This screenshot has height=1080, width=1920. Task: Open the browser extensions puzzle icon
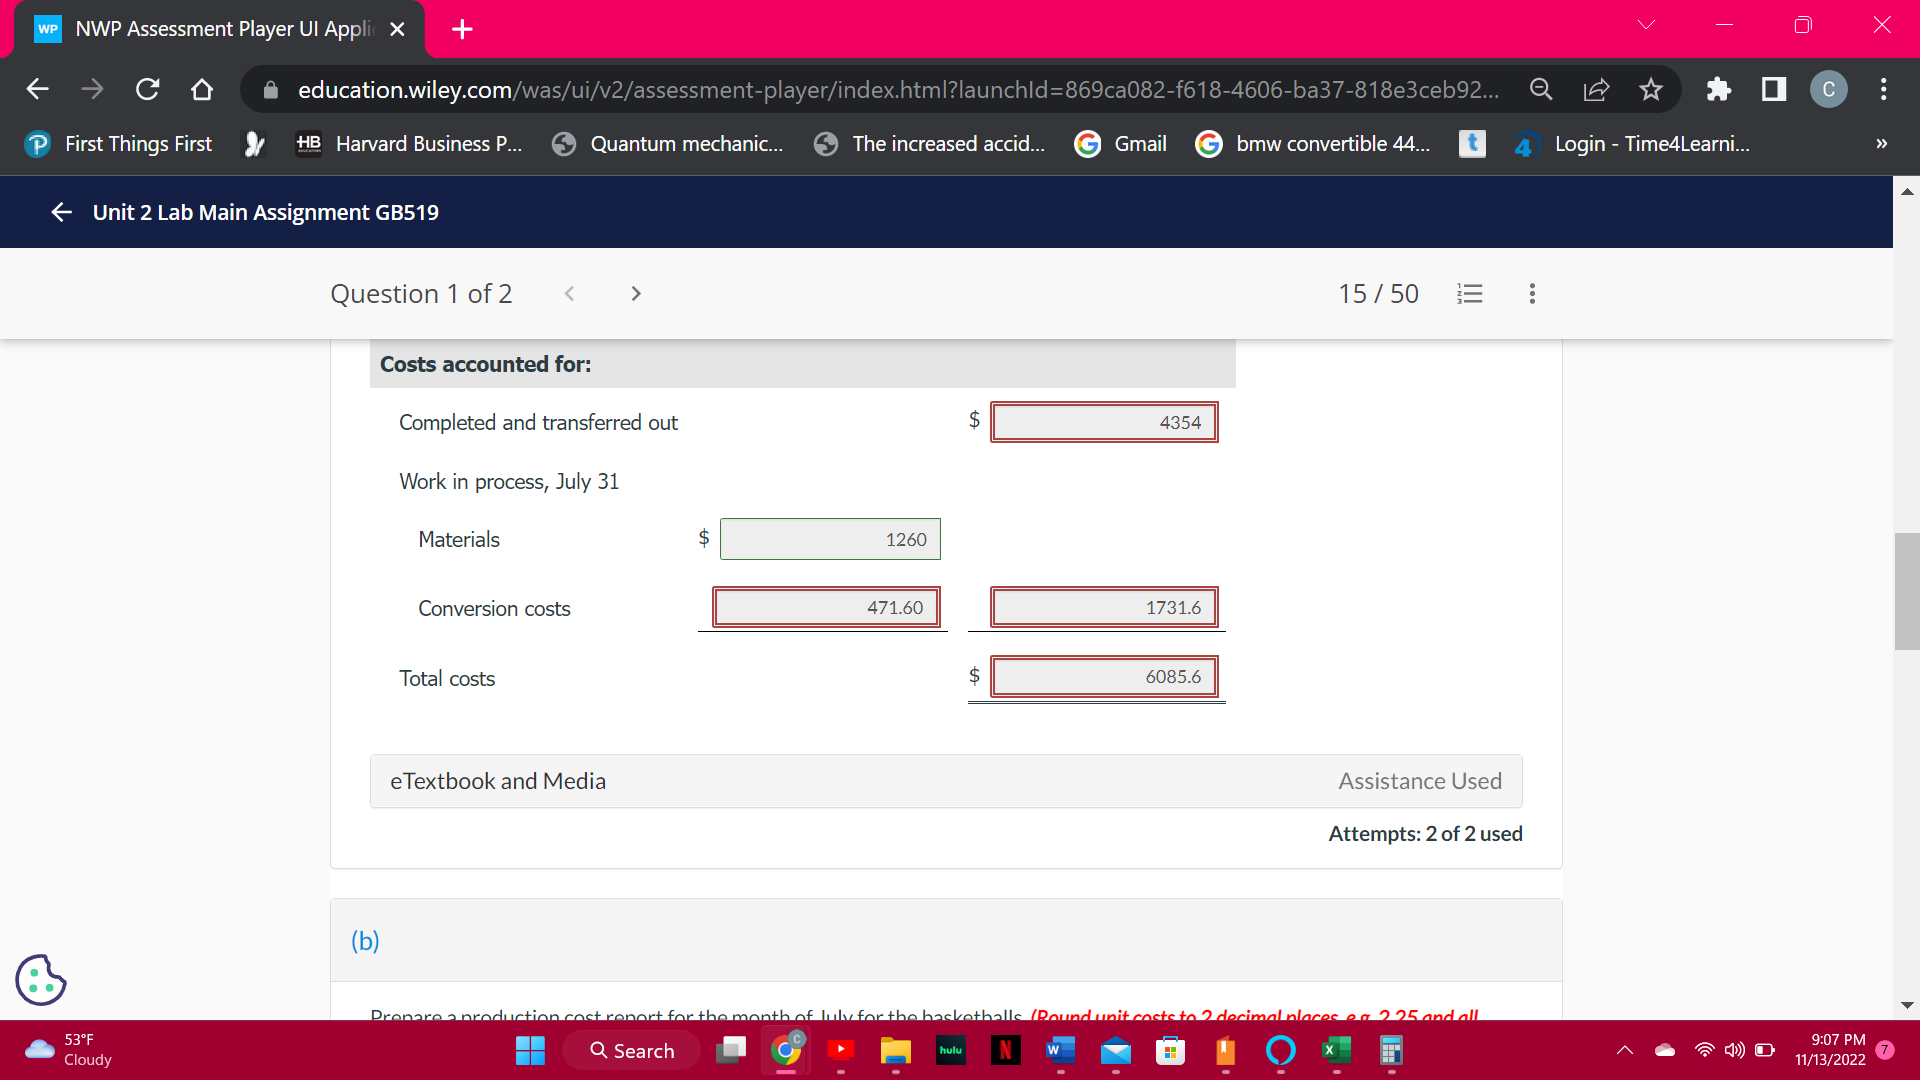point(1718,90)
